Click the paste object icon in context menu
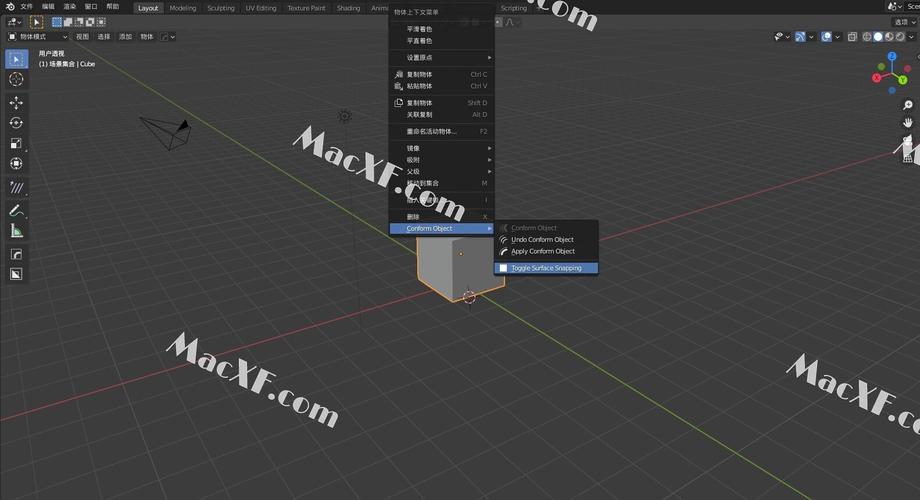 pyautogui.click(x=398, y=86)
